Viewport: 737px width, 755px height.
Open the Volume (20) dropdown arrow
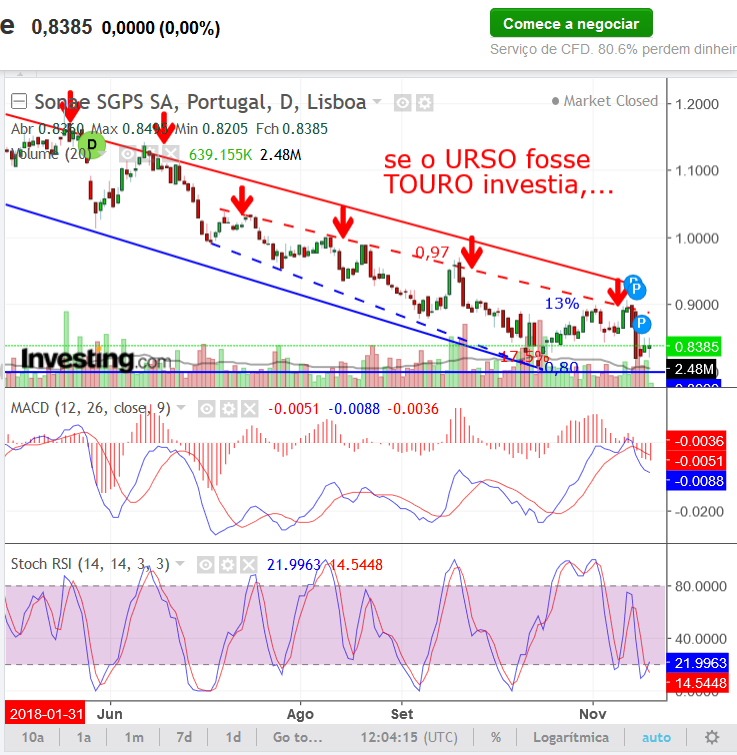(x=102, y=154)
